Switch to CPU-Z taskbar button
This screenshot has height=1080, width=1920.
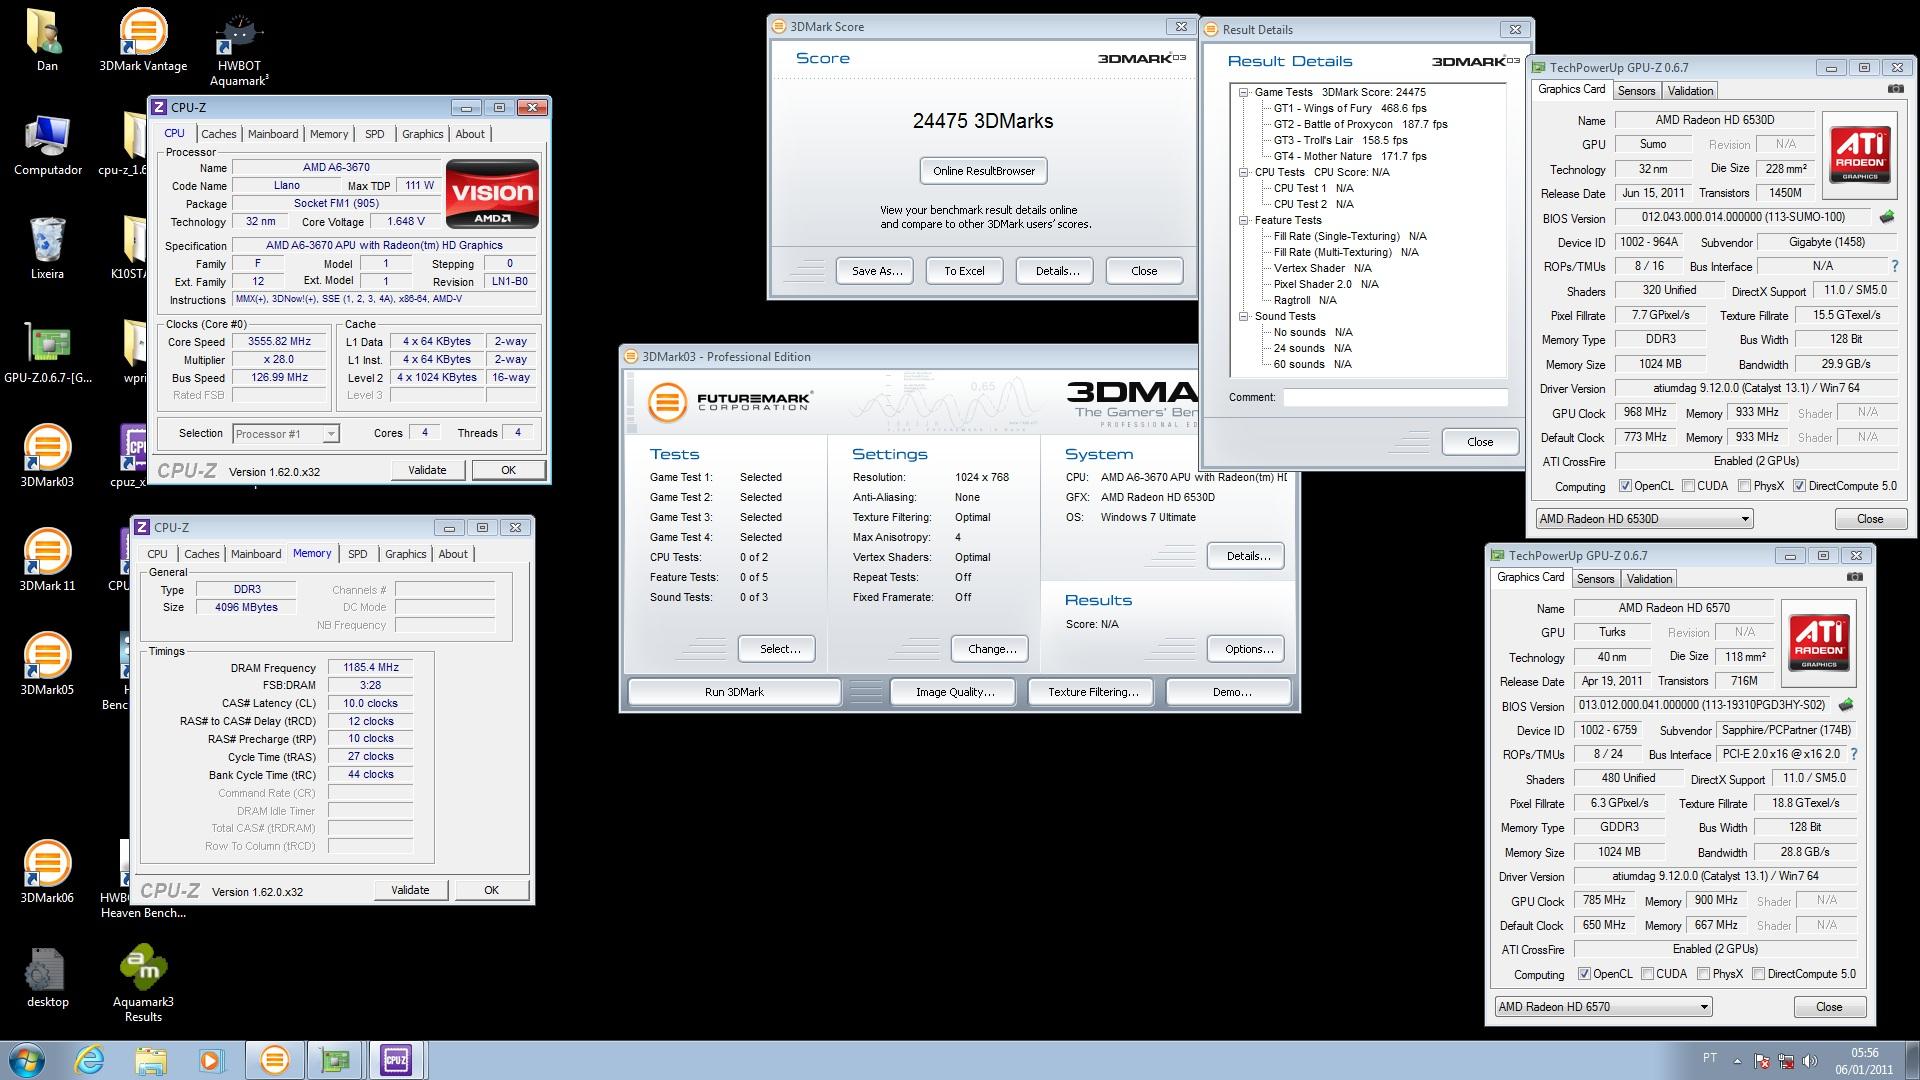[396, 1060]
